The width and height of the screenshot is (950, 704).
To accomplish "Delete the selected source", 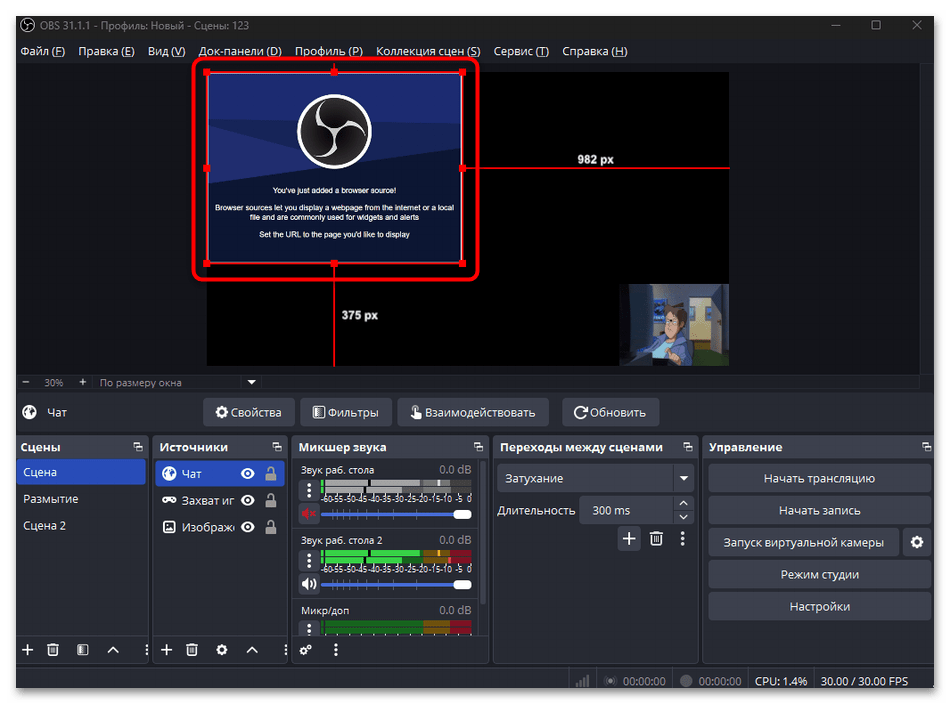I will [x=192, y=650].
